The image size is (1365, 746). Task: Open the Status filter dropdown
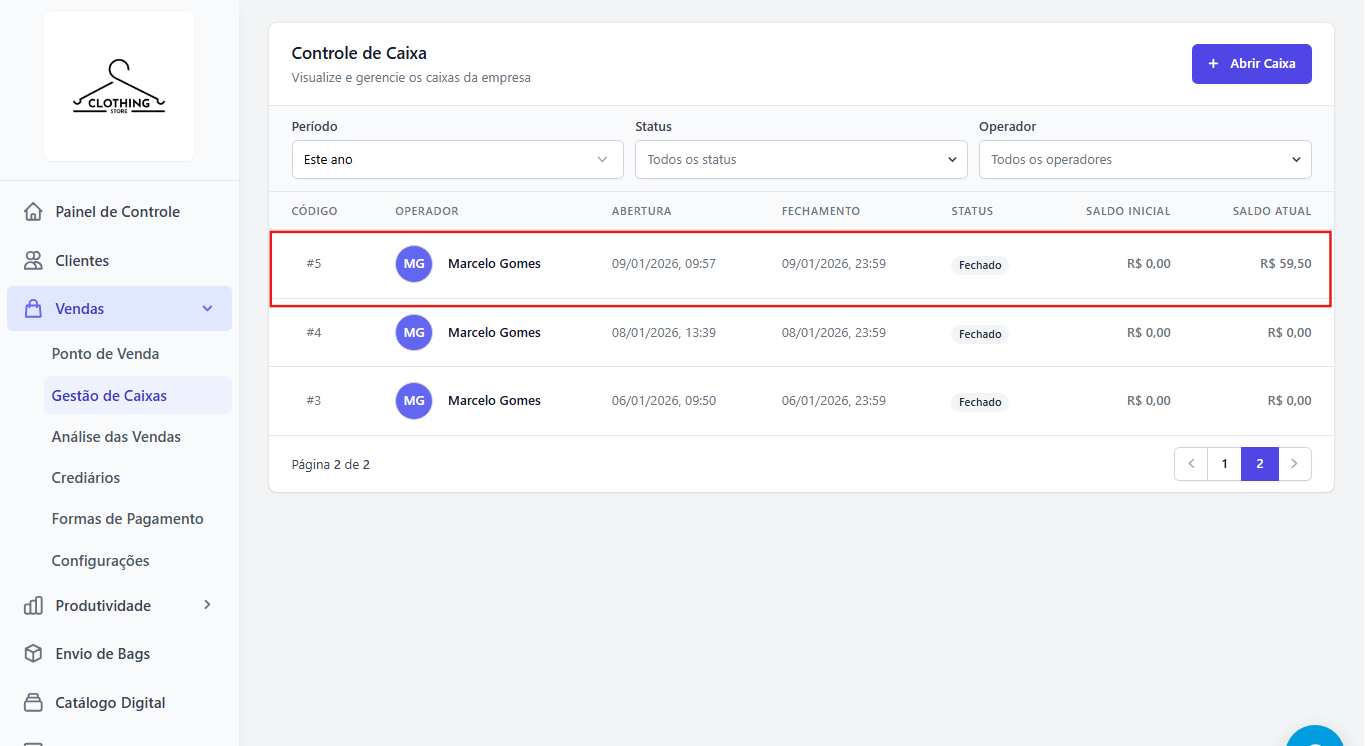(x=801, y=160)
